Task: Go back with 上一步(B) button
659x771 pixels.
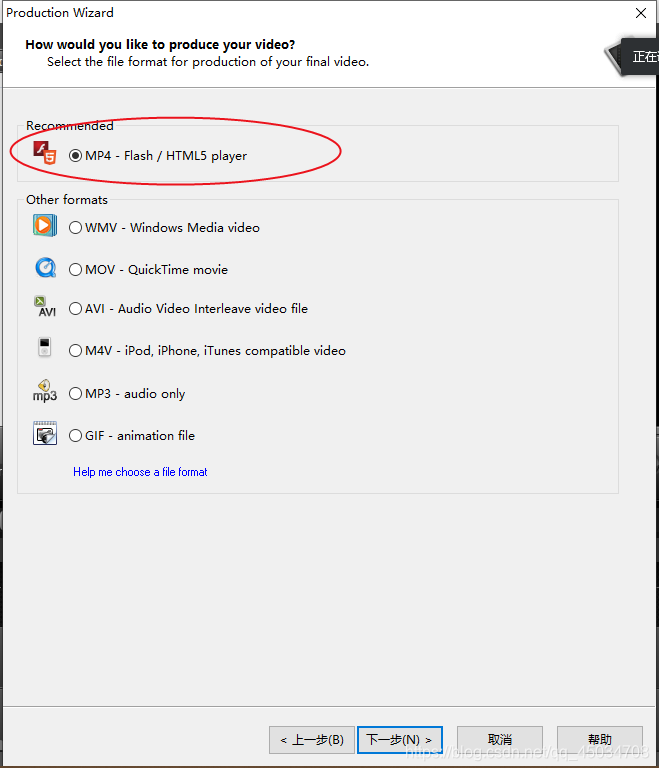Action: 312,740
